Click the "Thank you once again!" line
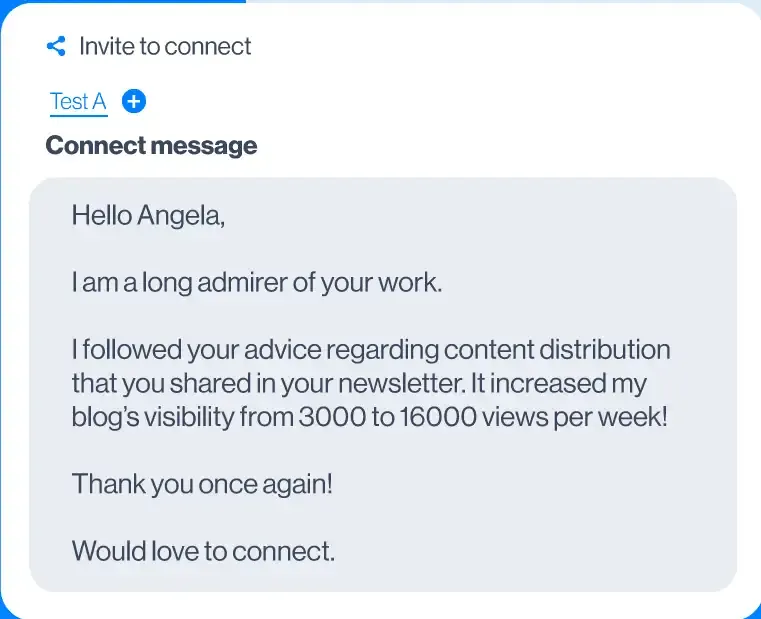Screen dimensions: 761x619 point(202,485)
